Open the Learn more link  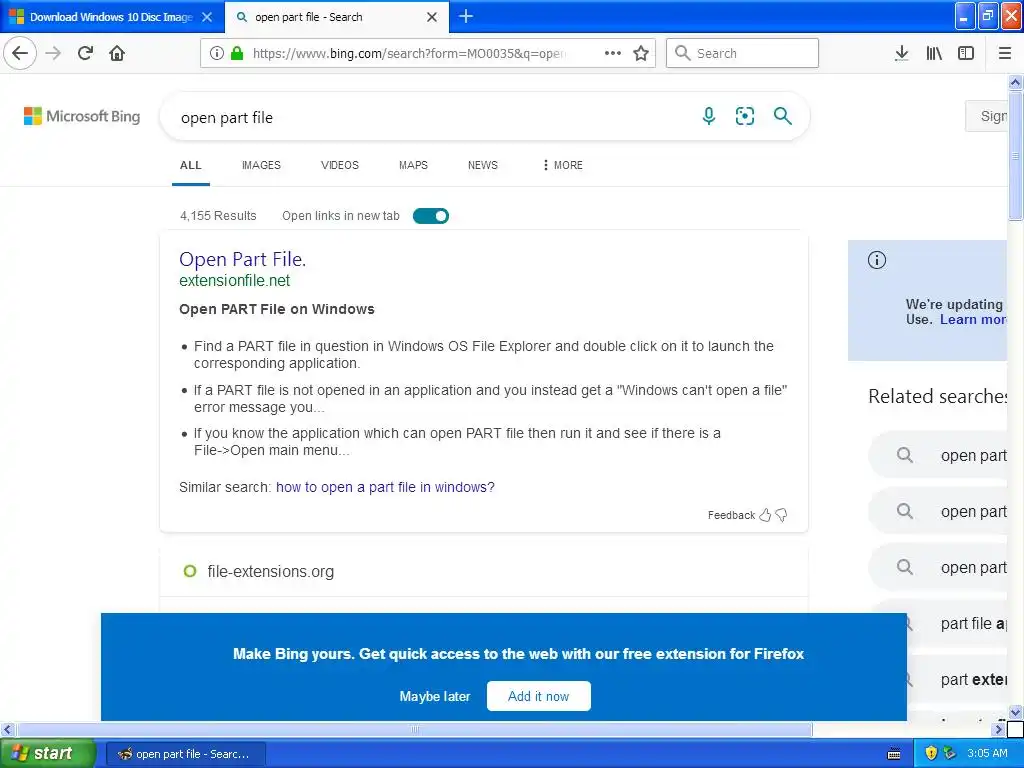[x=973, y=319]
